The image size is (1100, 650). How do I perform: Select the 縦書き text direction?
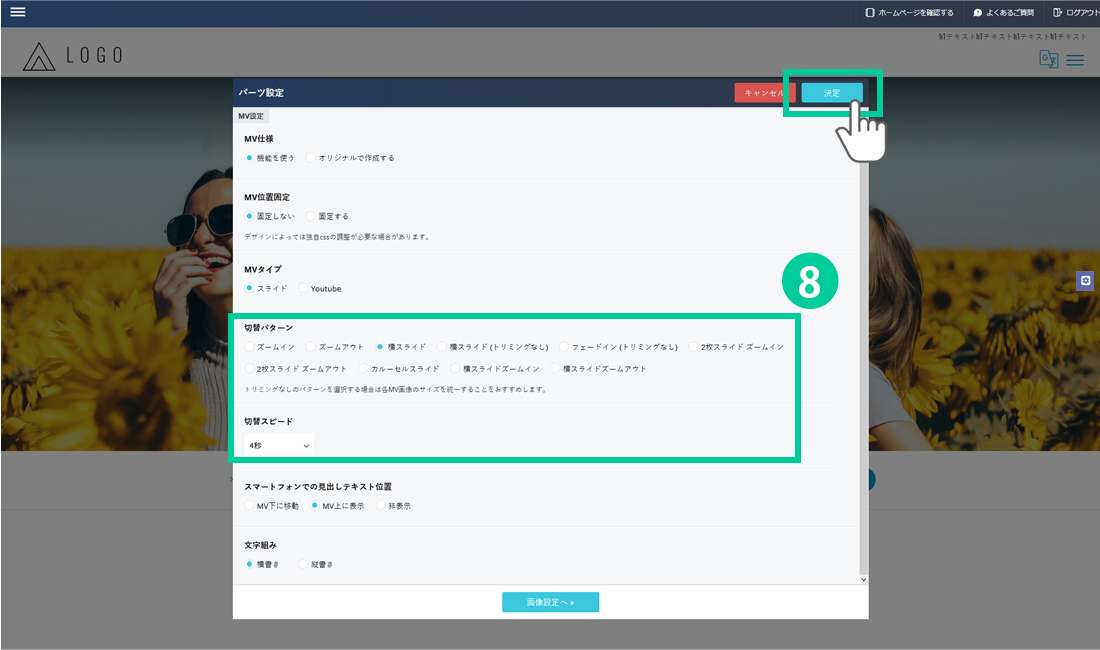pyautogui.click(x=304, y=565)
